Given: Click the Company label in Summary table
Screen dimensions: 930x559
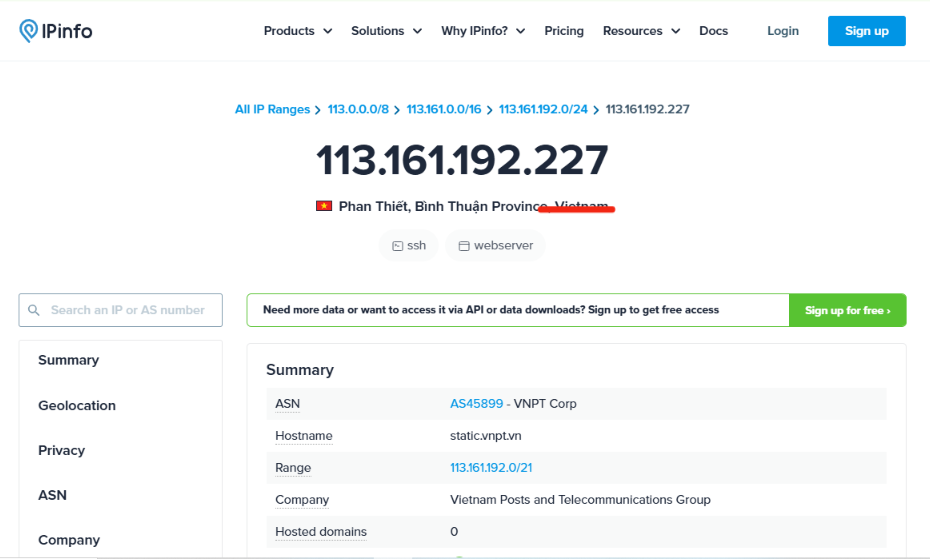Looking at the screenshot, I should 302,500.
